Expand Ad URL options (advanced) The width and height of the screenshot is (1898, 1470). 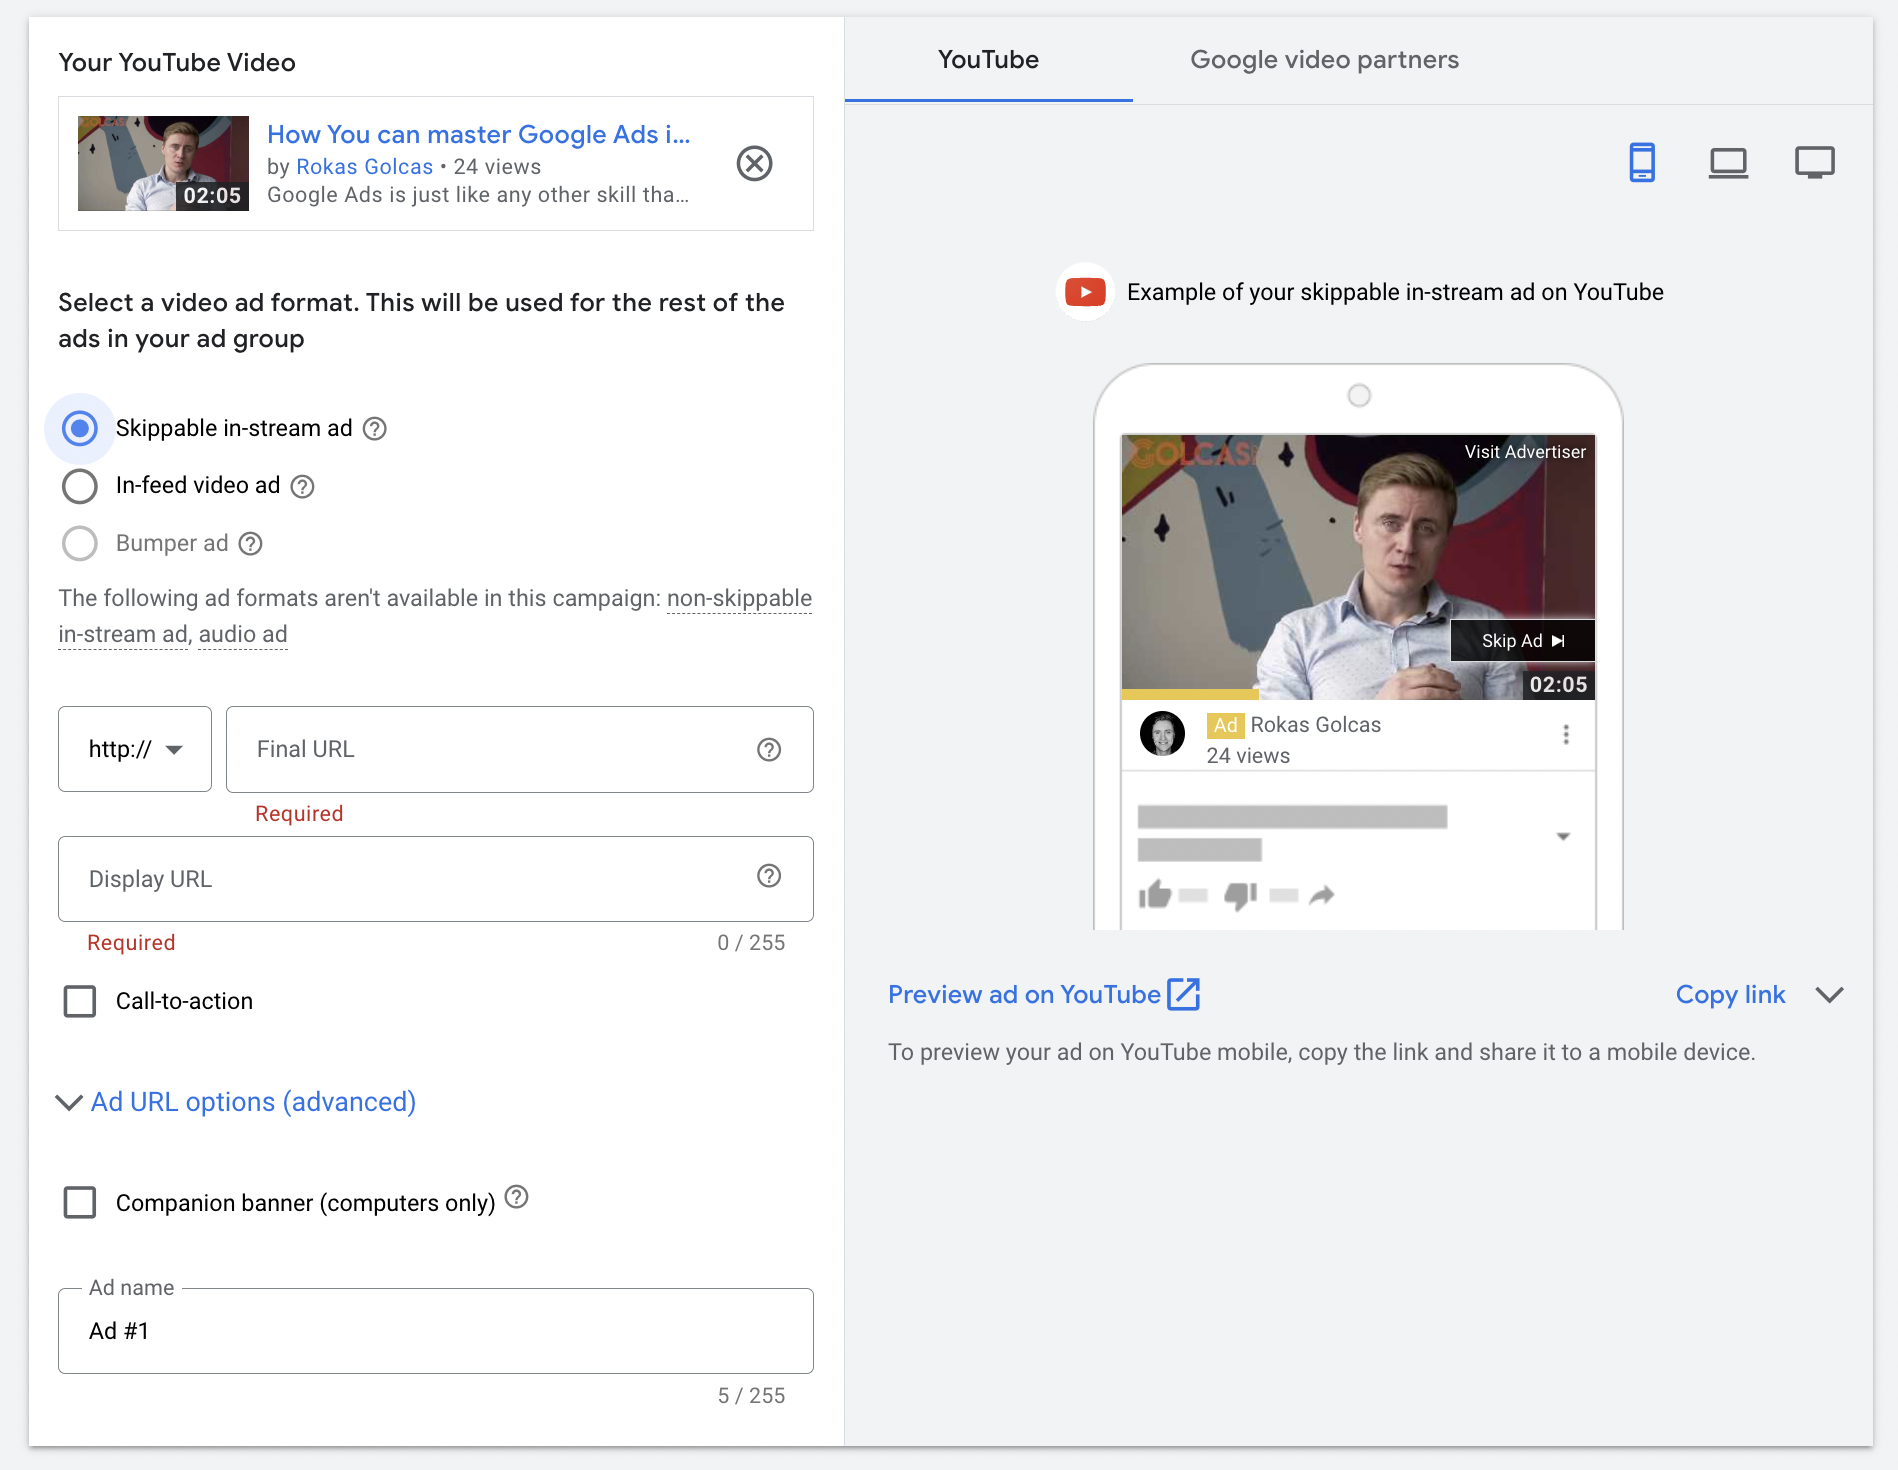[x=236, y=1102]
